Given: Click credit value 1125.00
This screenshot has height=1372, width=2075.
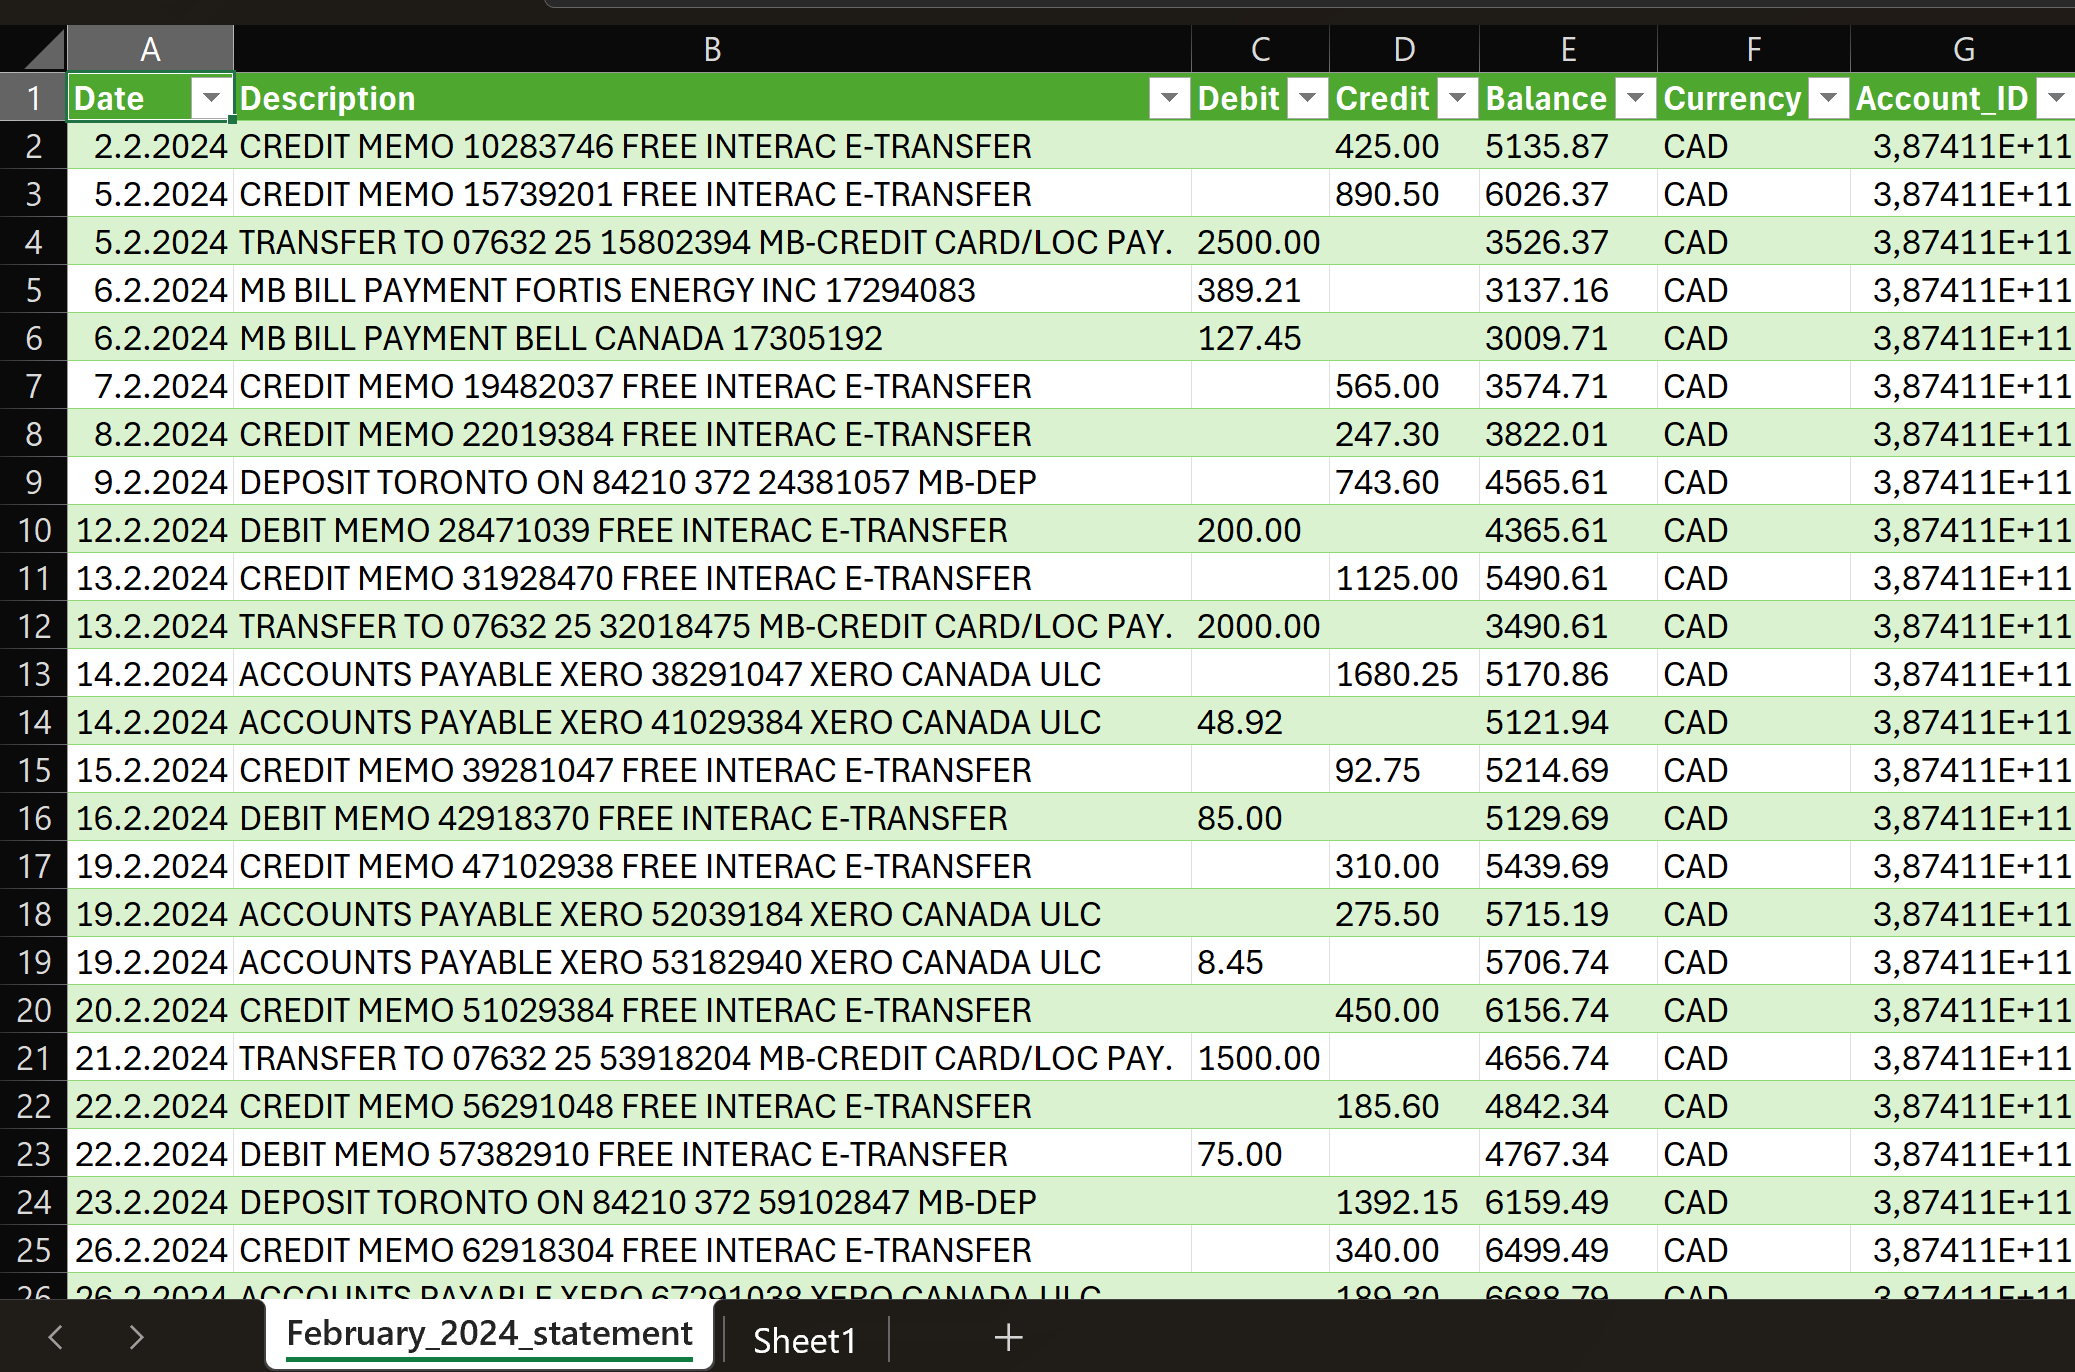Looking at the screenshot, I should tap(1404, 578).
